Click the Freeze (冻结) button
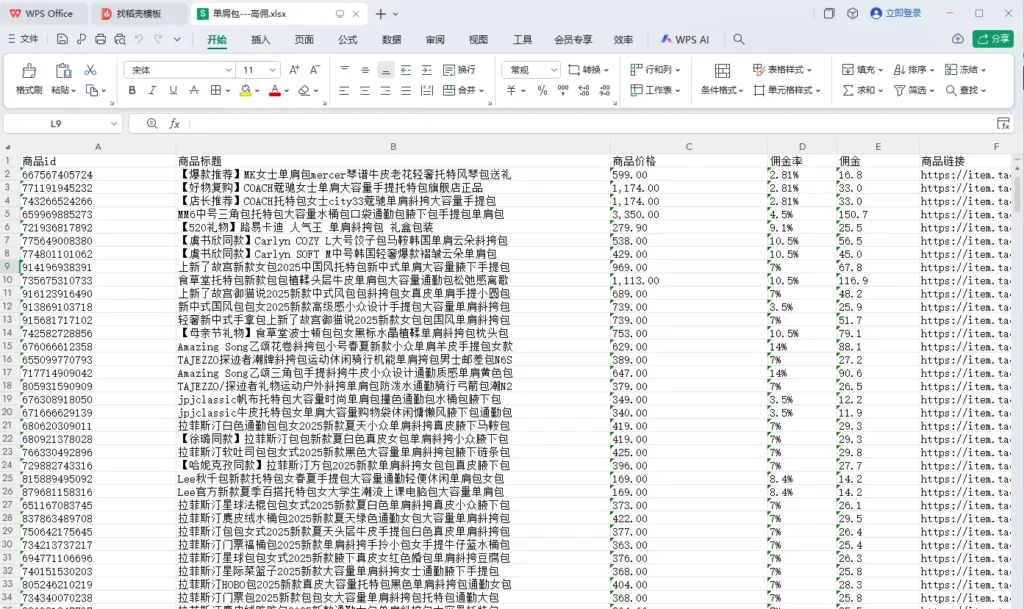 tap(965, 70)
